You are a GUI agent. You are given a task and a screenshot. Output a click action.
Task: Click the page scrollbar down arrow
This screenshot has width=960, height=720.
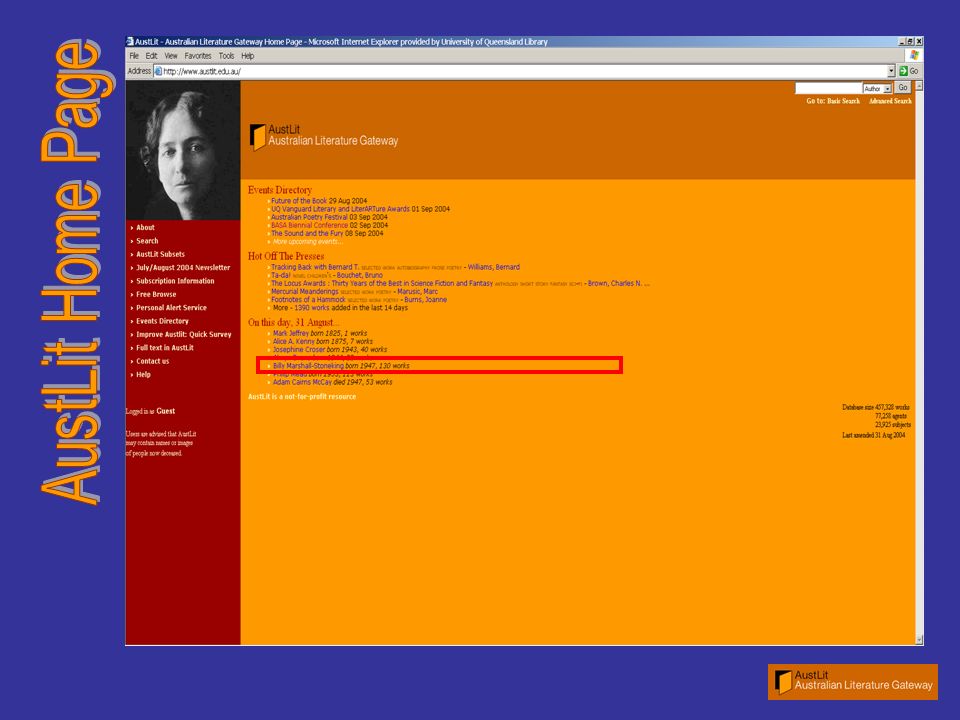tap(919, 640)
